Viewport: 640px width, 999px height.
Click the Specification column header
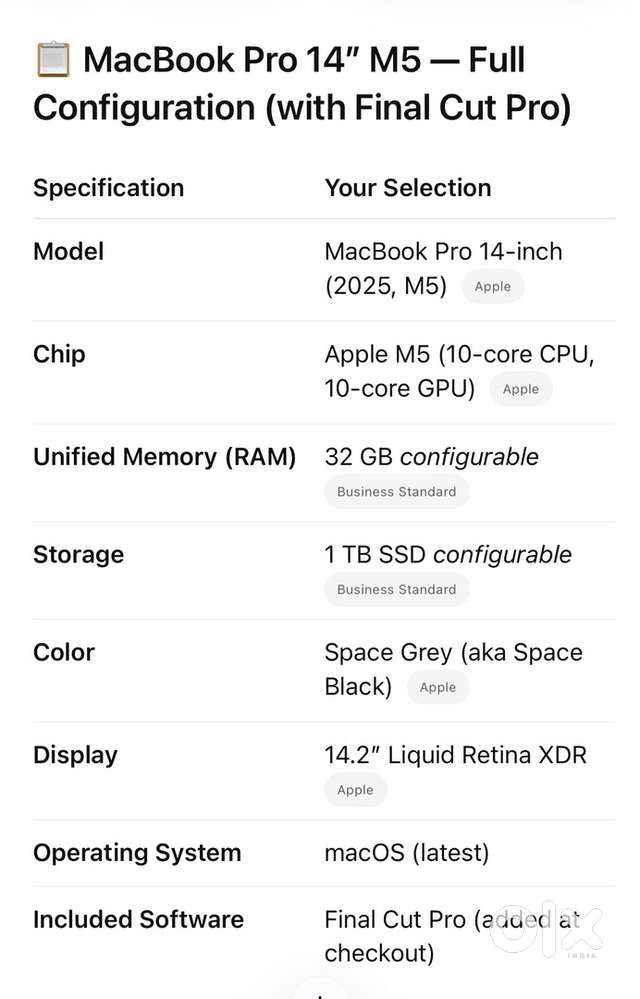108,188
